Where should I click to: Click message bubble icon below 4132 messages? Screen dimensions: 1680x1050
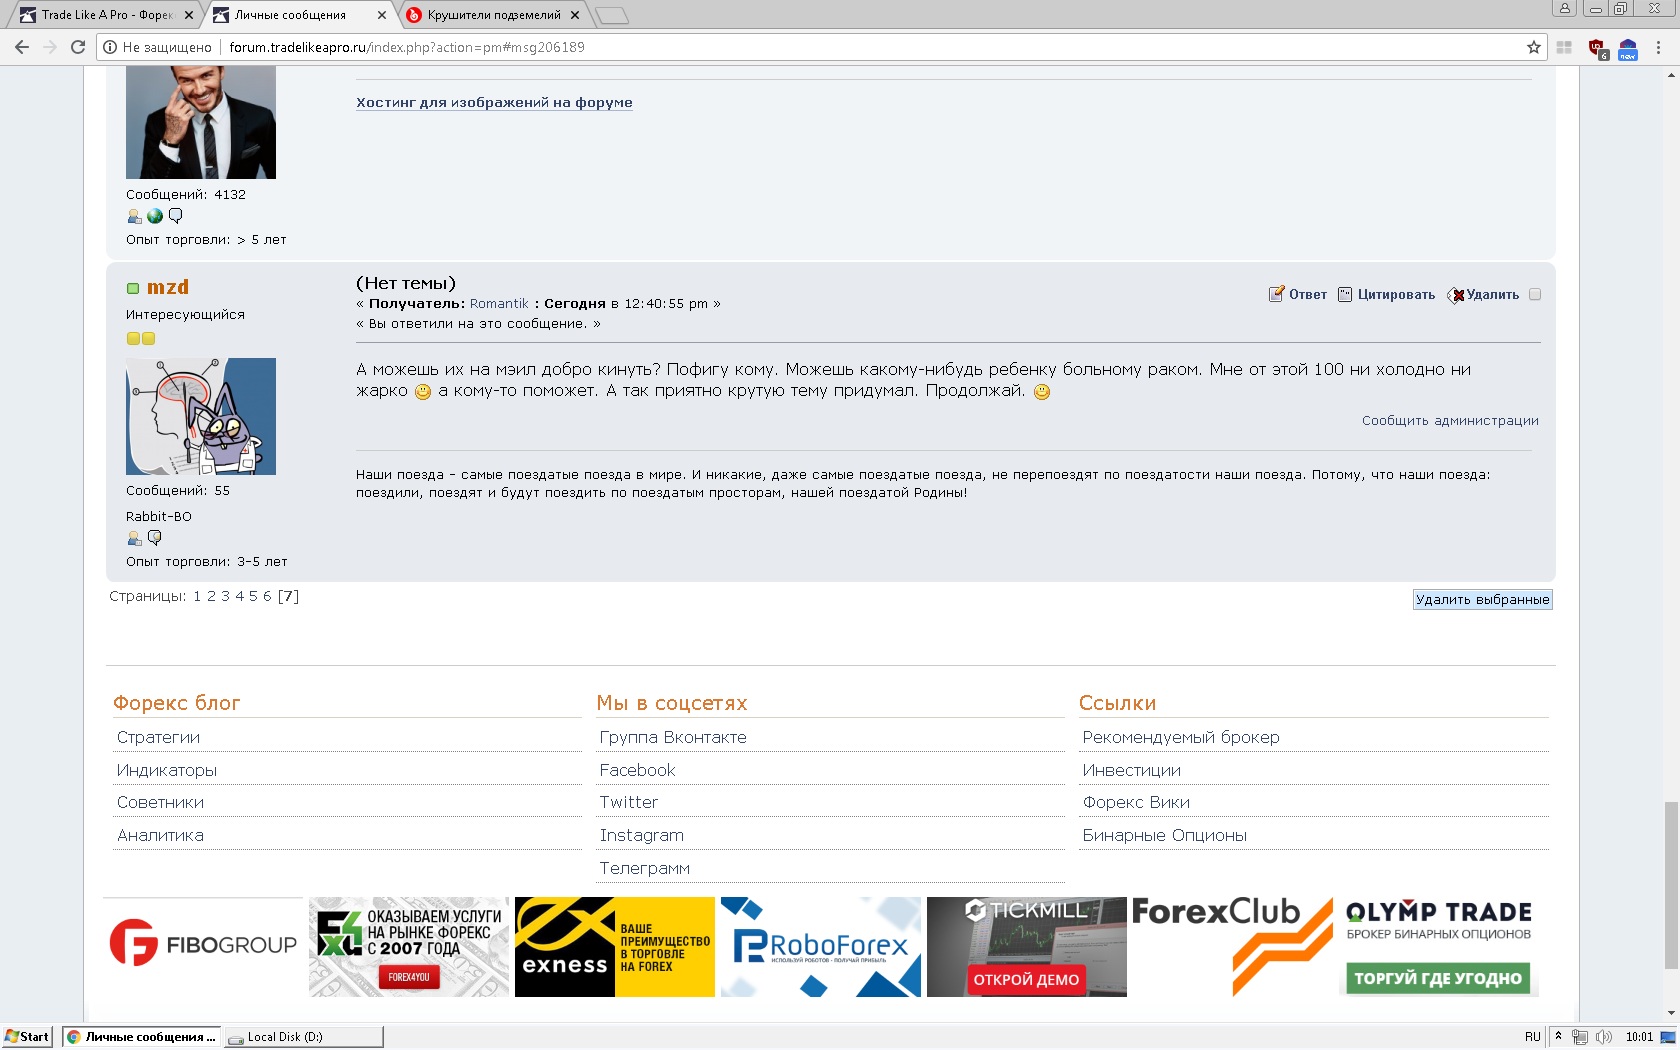coord(176,216)
